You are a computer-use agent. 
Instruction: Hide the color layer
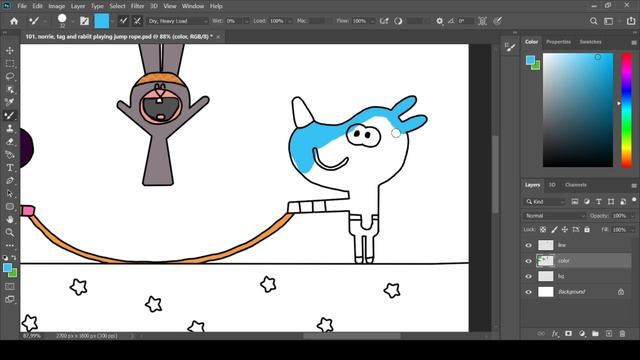tap(529, 261)
